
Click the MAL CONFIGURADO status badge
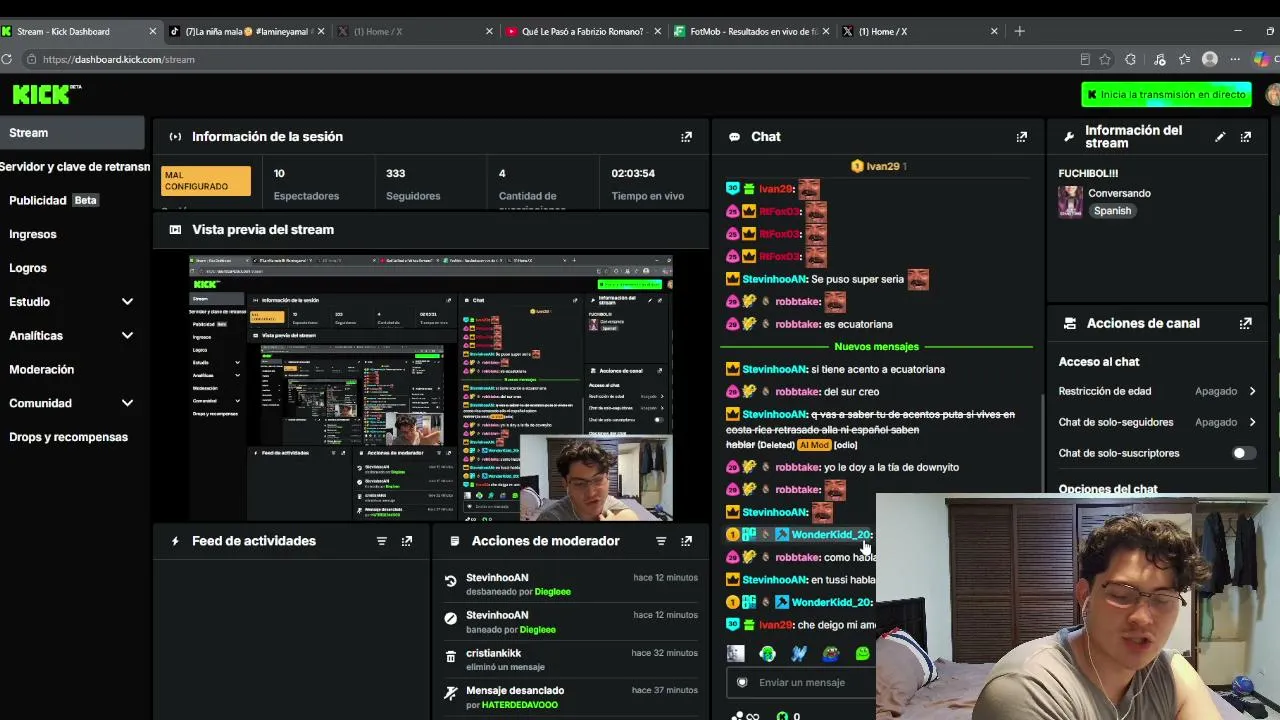[206, 181]
